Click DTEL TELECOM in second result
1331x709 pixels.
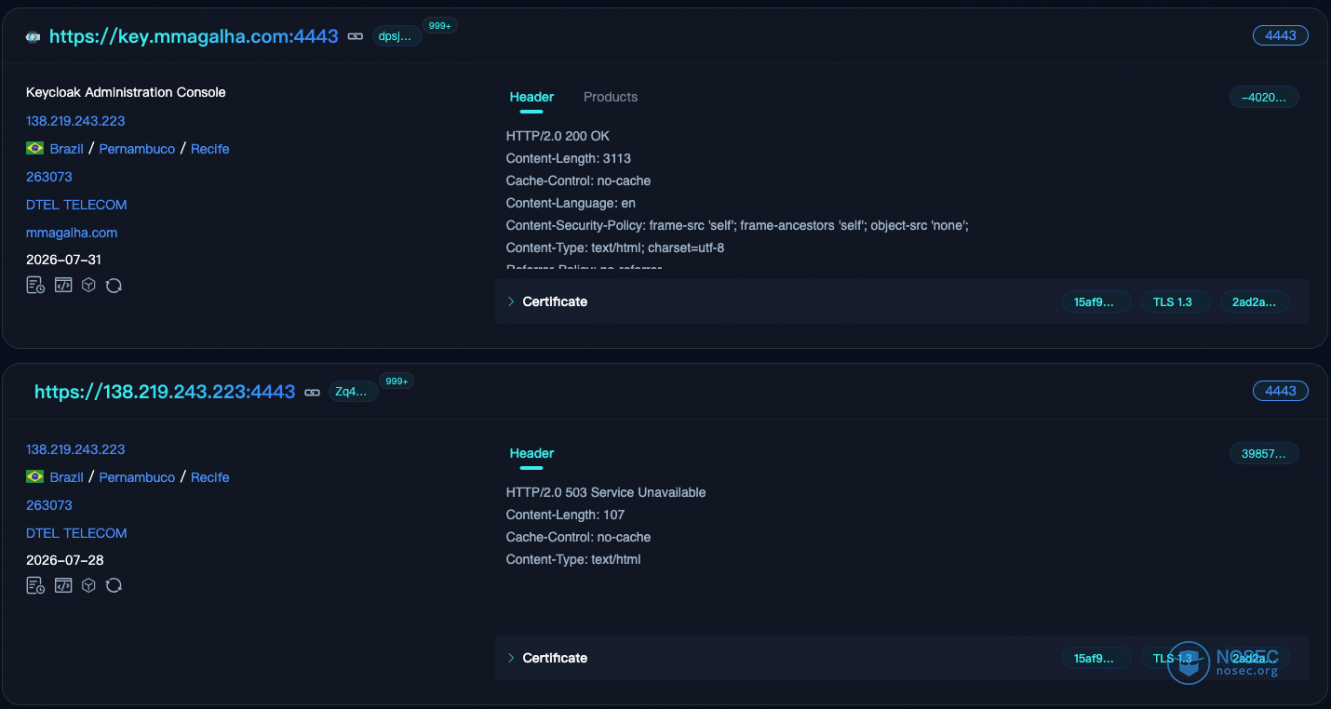[x=77, y=533]
